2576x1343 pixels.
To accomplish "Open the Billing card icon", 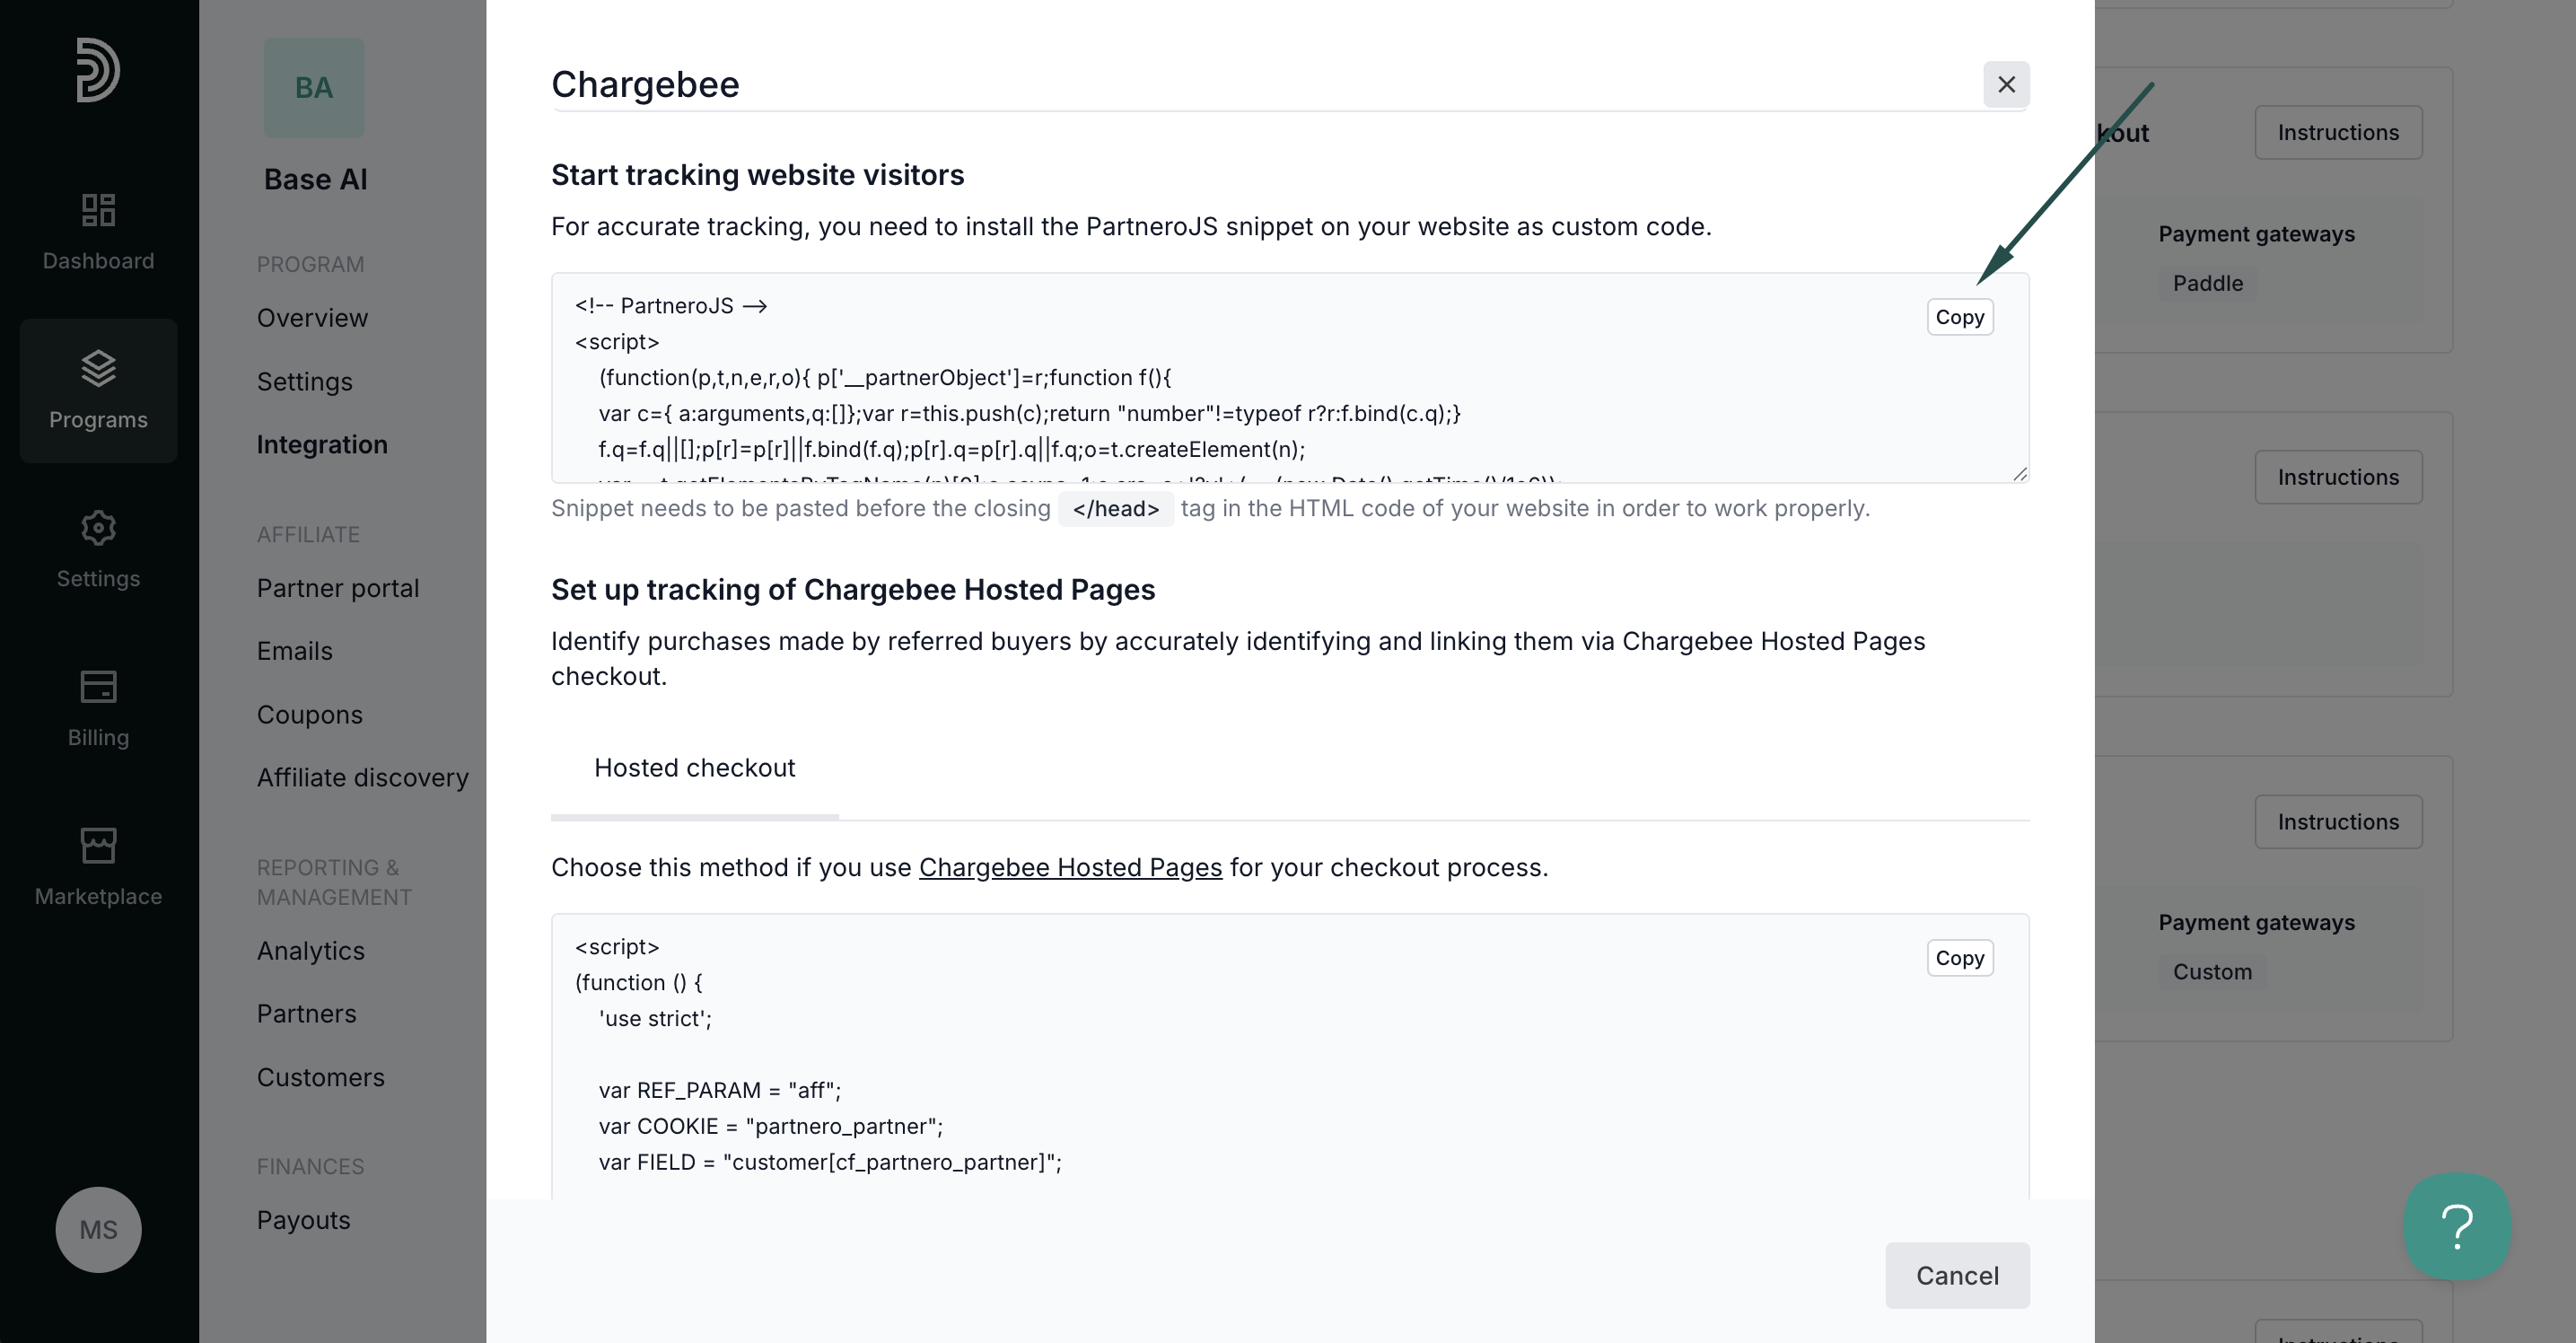I will [98, 687].
